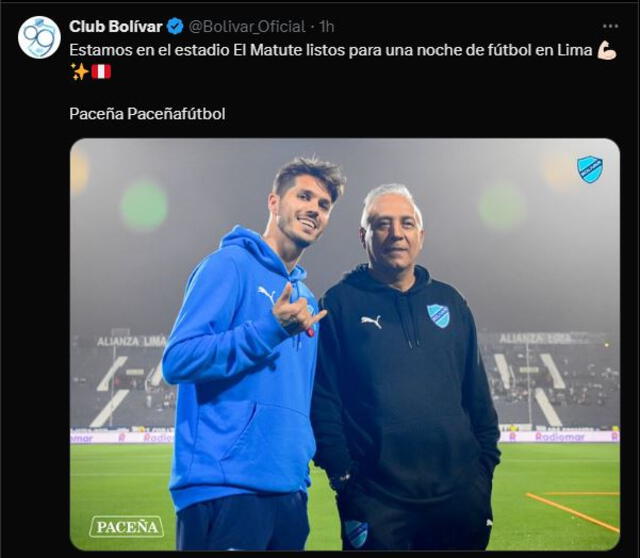640x558 pixels.
Task: Click the flexed bicep emoji
Action: [606, 50]
